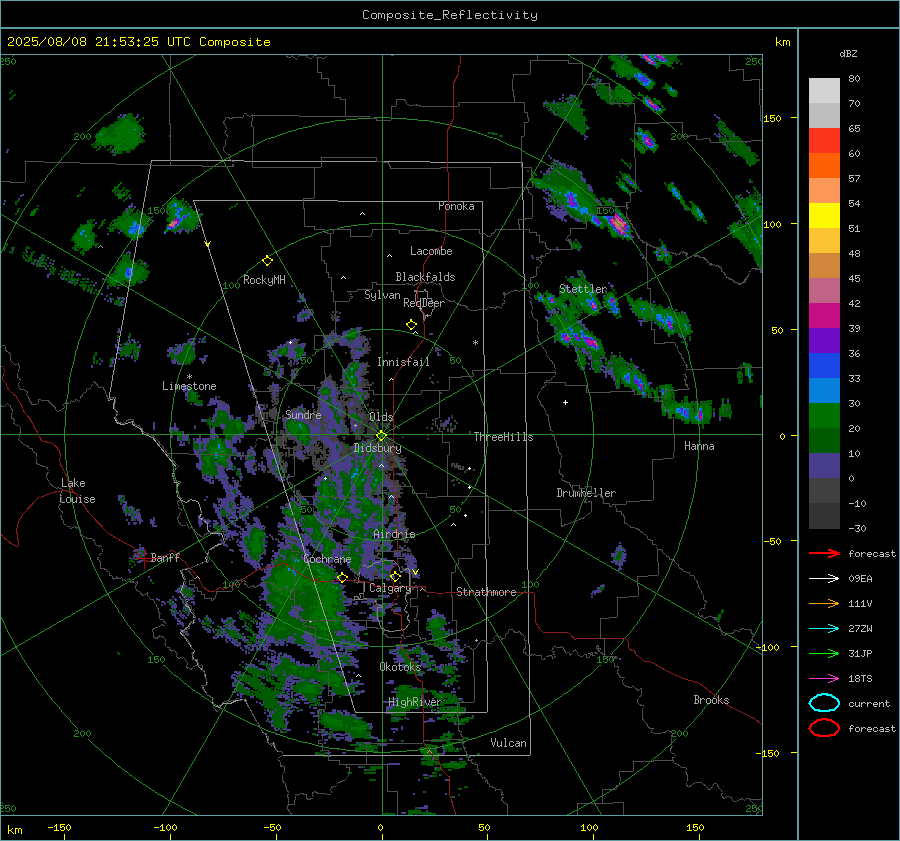
Task: Click the Calgary city label
Action: [390, 588]
